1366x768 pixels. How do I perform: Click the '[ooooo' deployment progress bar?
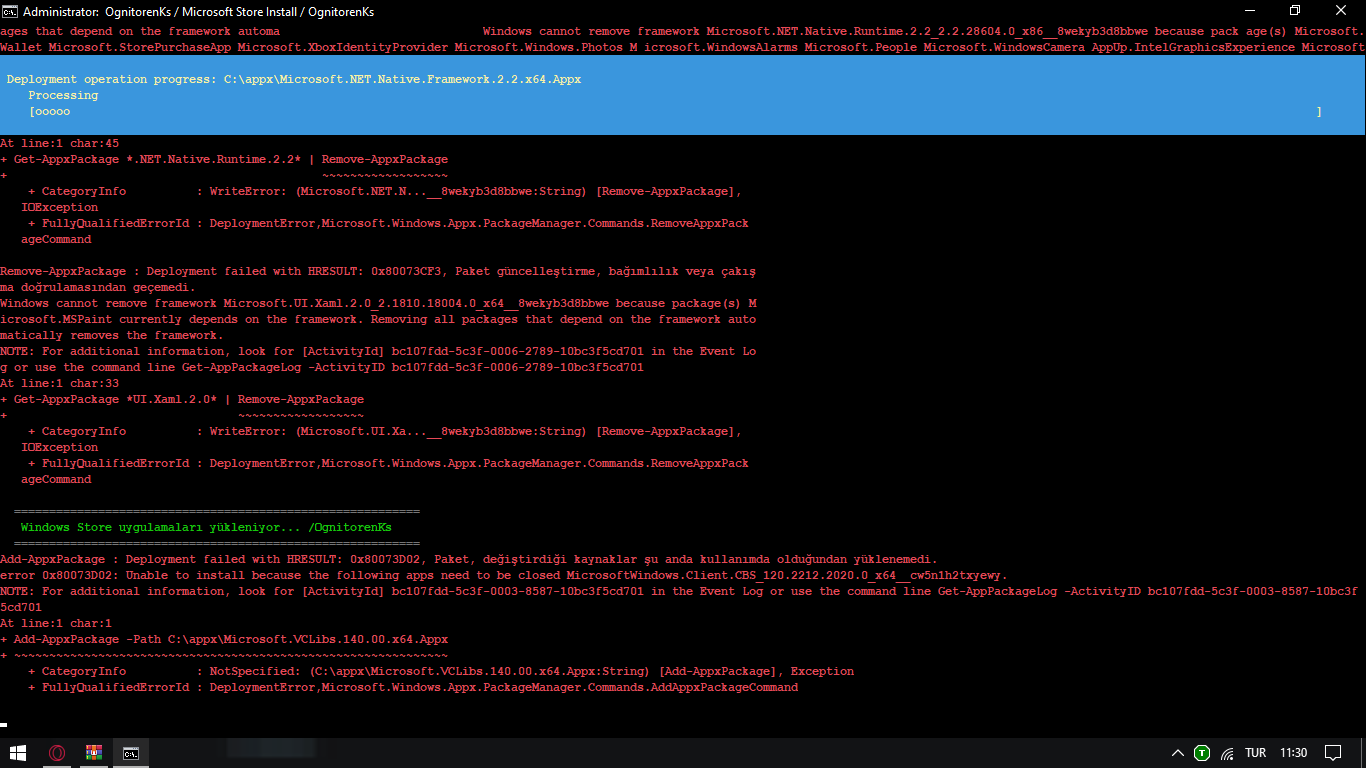click(676, 111)
